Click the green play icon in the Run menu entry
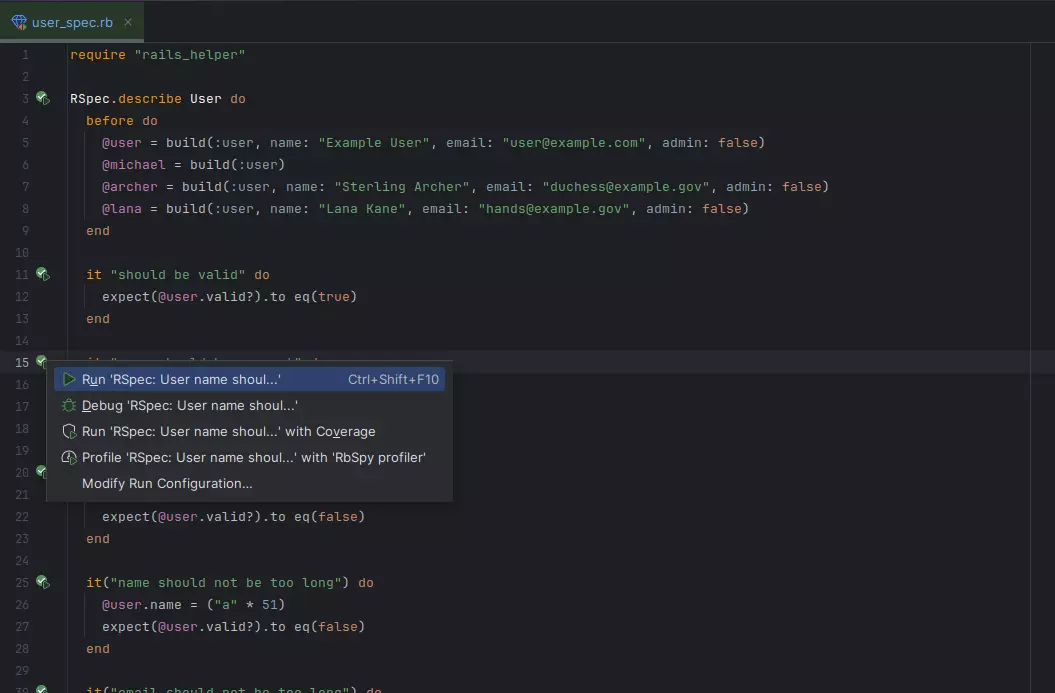 point(69,380)
